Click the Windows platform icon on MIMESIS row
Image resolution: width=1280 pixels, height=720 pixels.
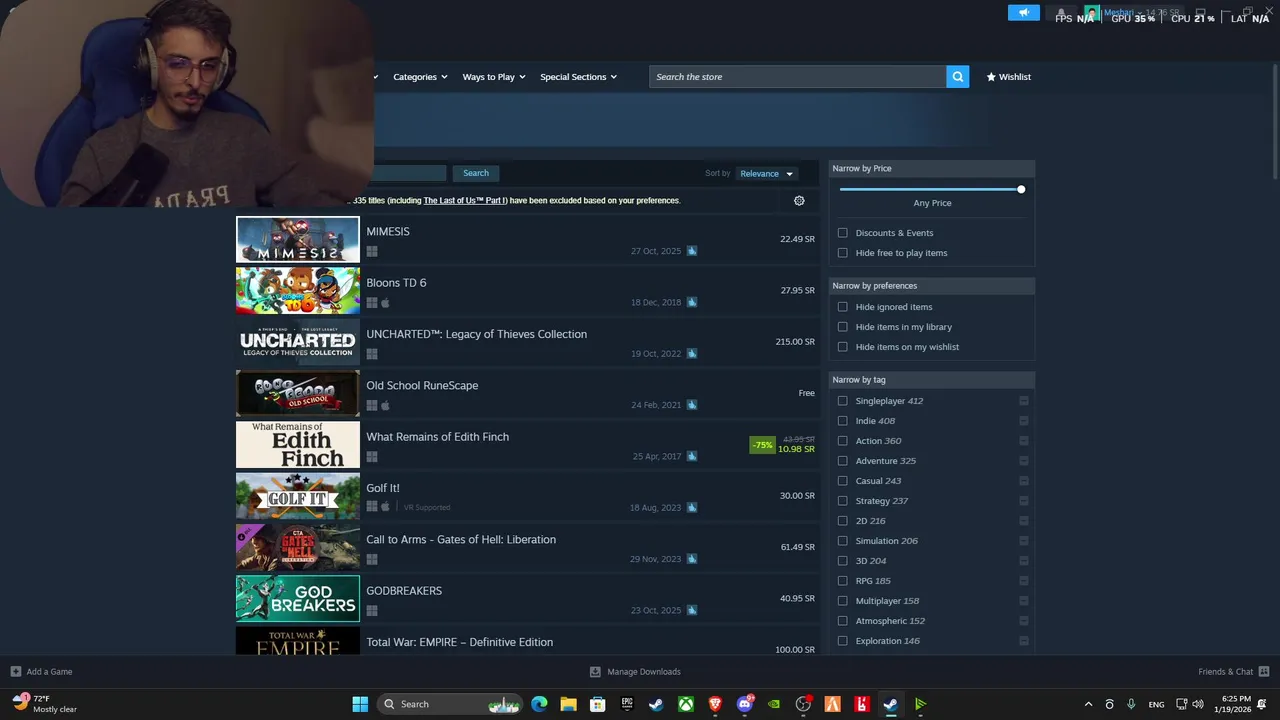click(x=372, y=252)
